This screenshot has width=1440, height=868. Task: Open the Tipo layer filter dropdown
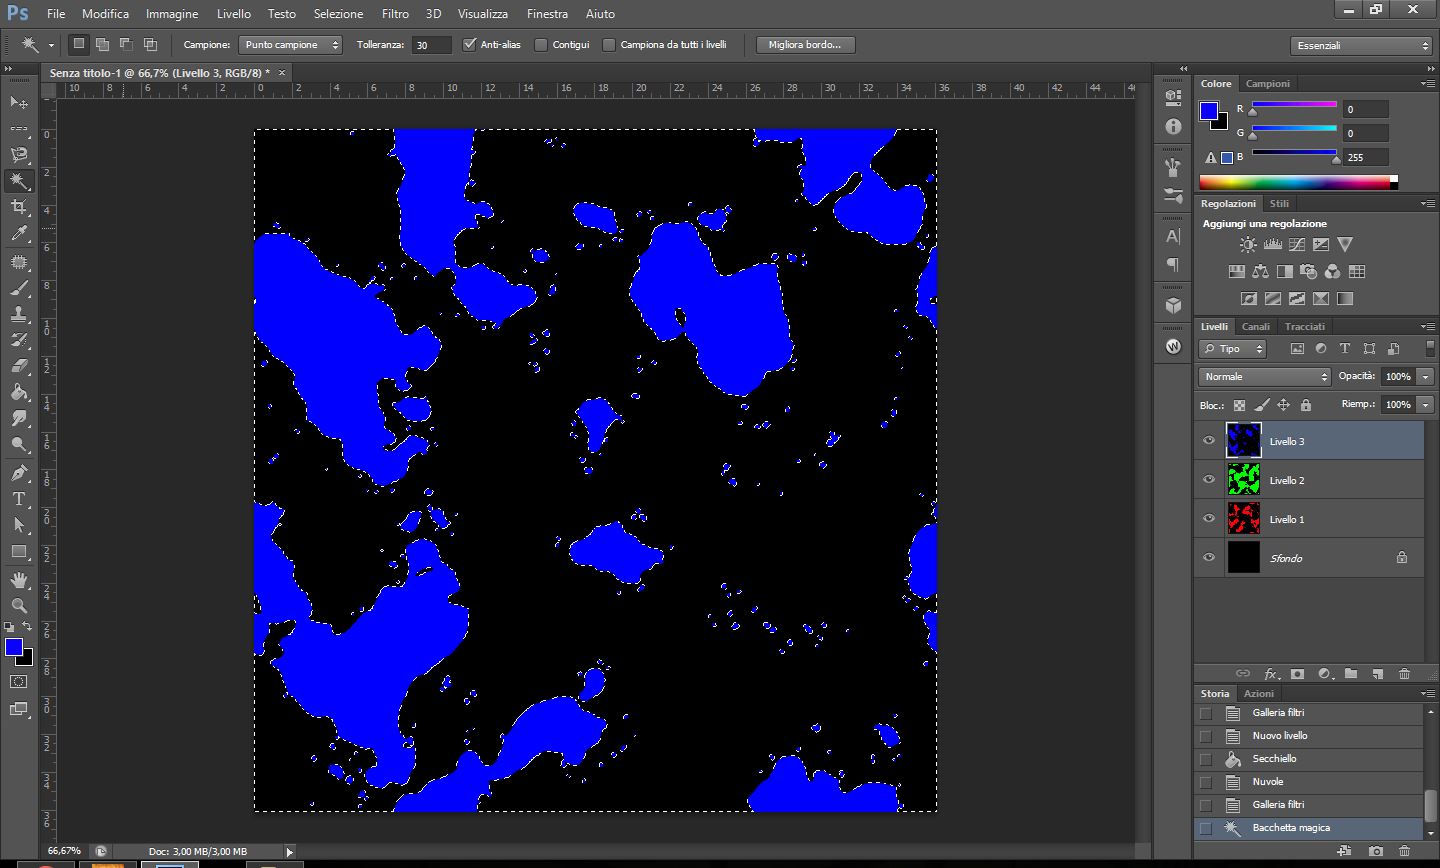coord(1232,349)
